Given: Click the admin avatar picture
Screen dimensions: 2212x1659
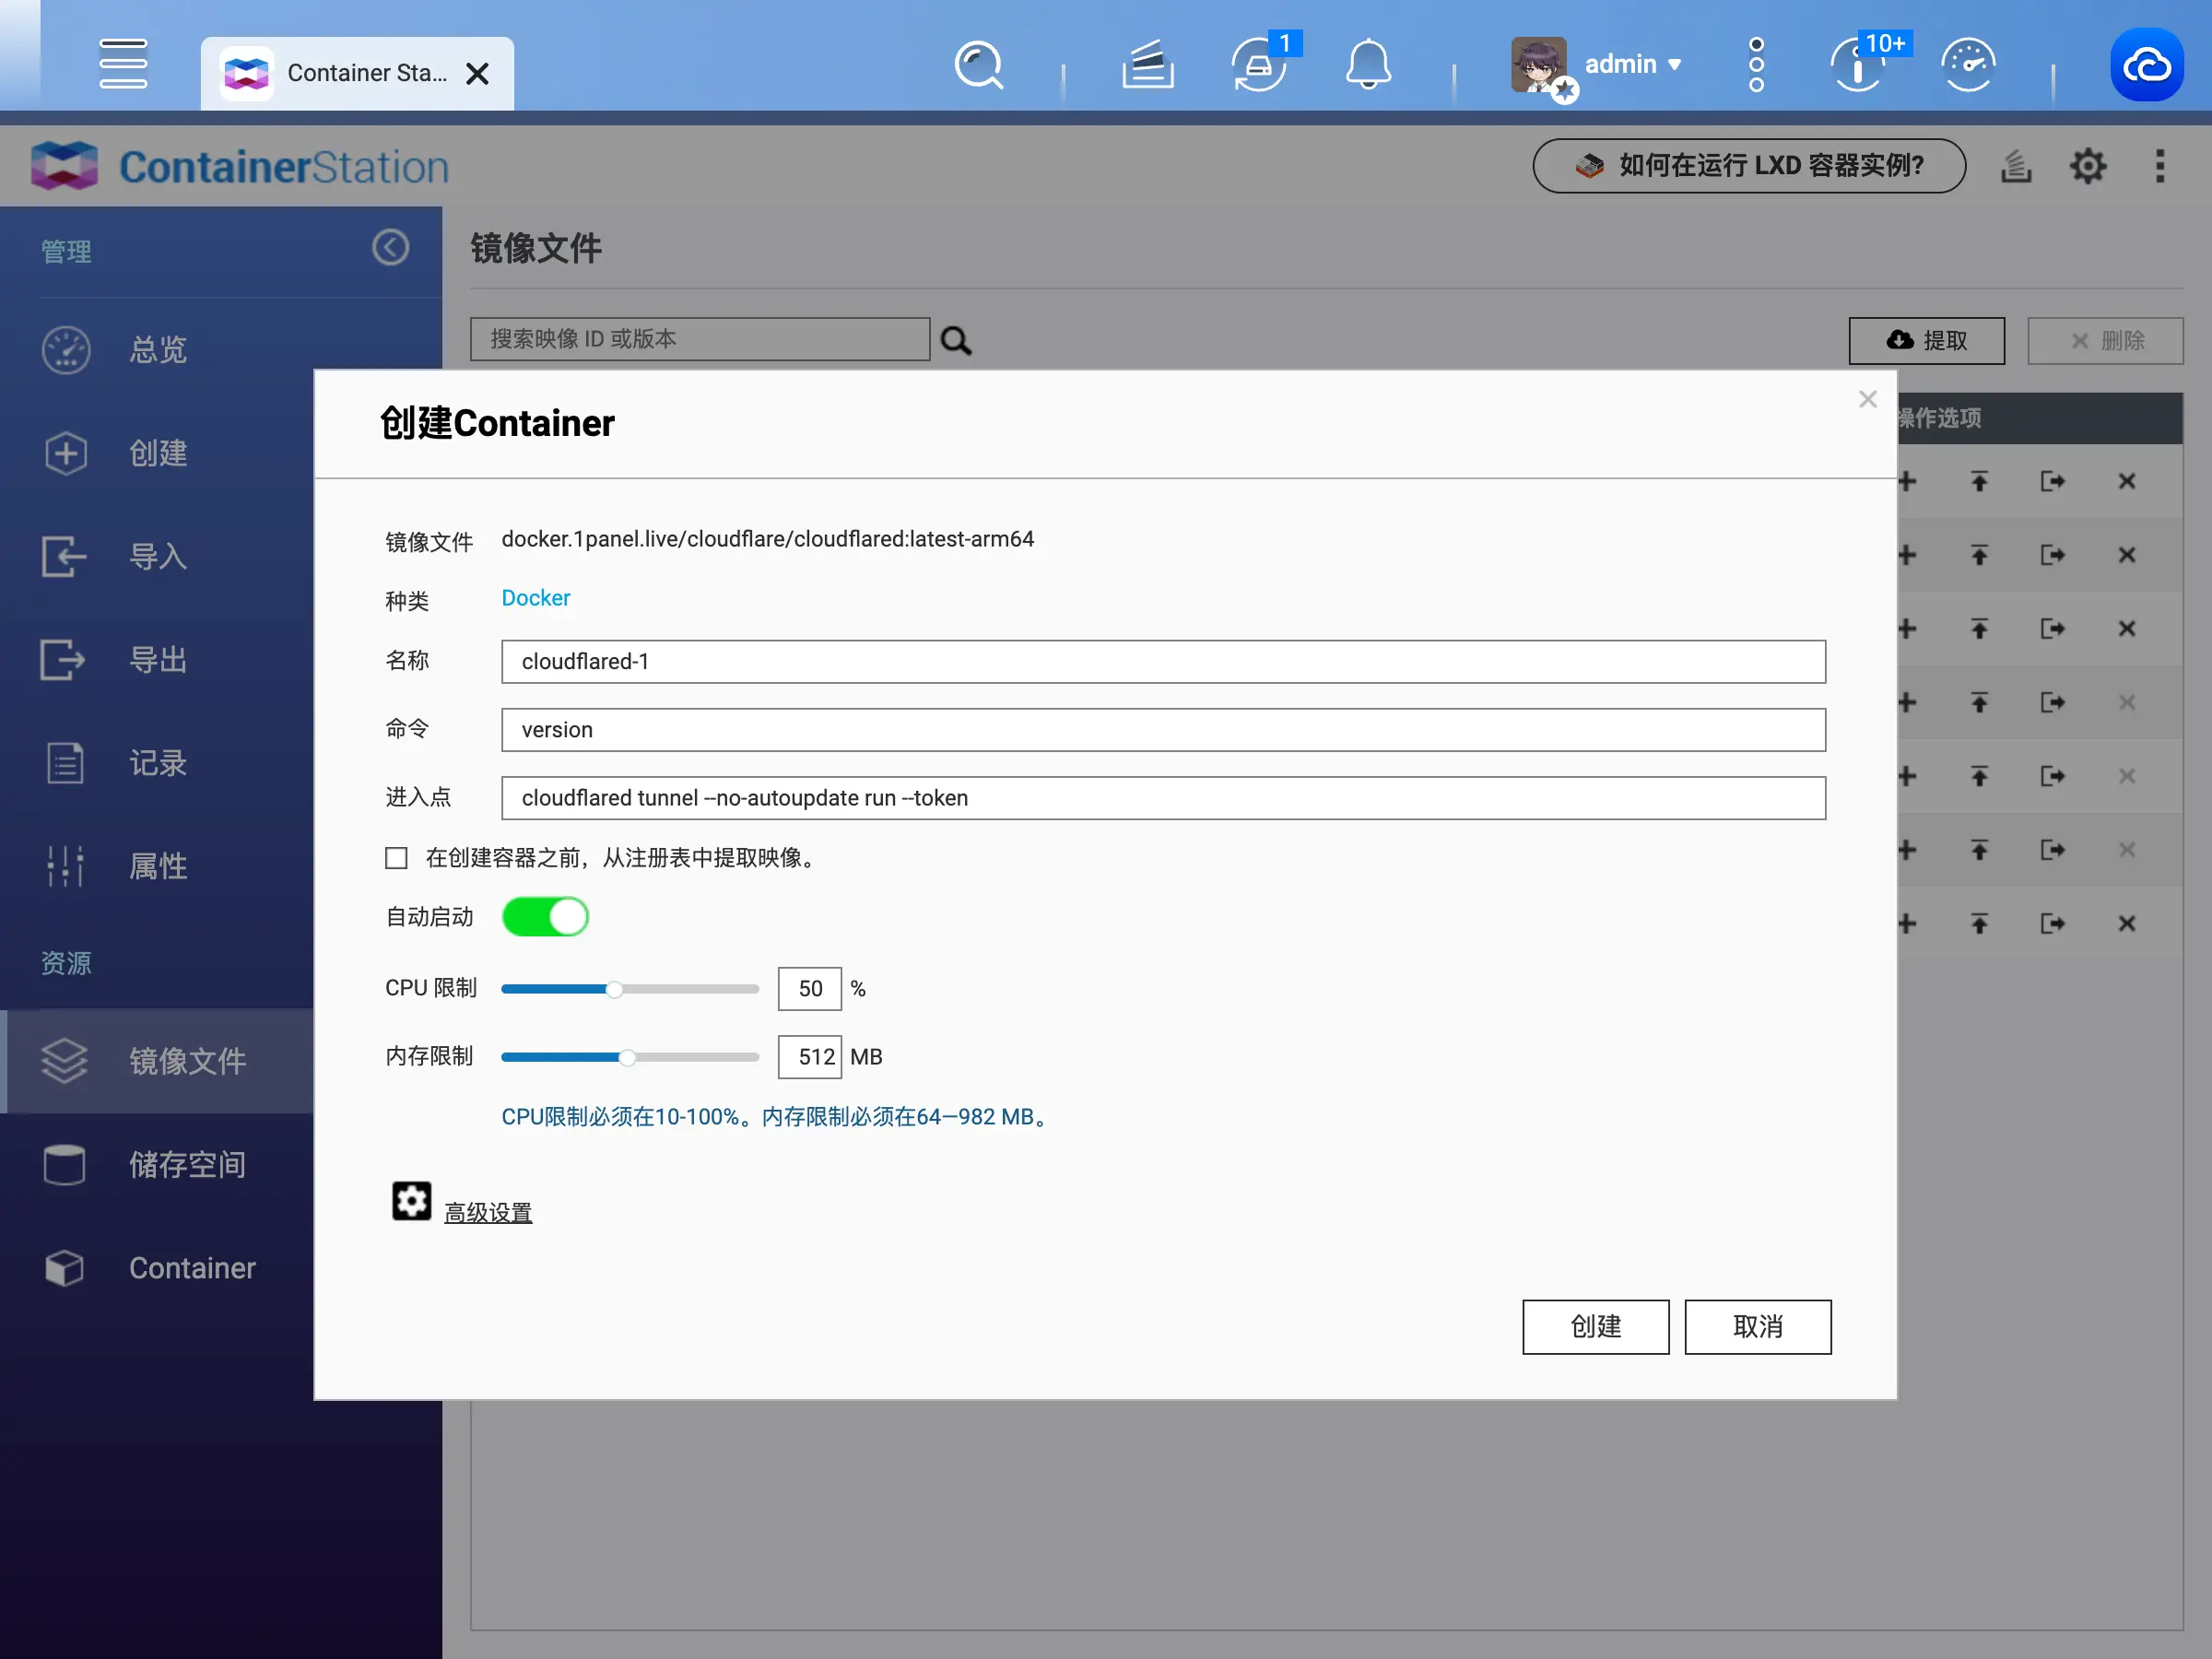Looking at the screenshot, I should (1539, 65).
